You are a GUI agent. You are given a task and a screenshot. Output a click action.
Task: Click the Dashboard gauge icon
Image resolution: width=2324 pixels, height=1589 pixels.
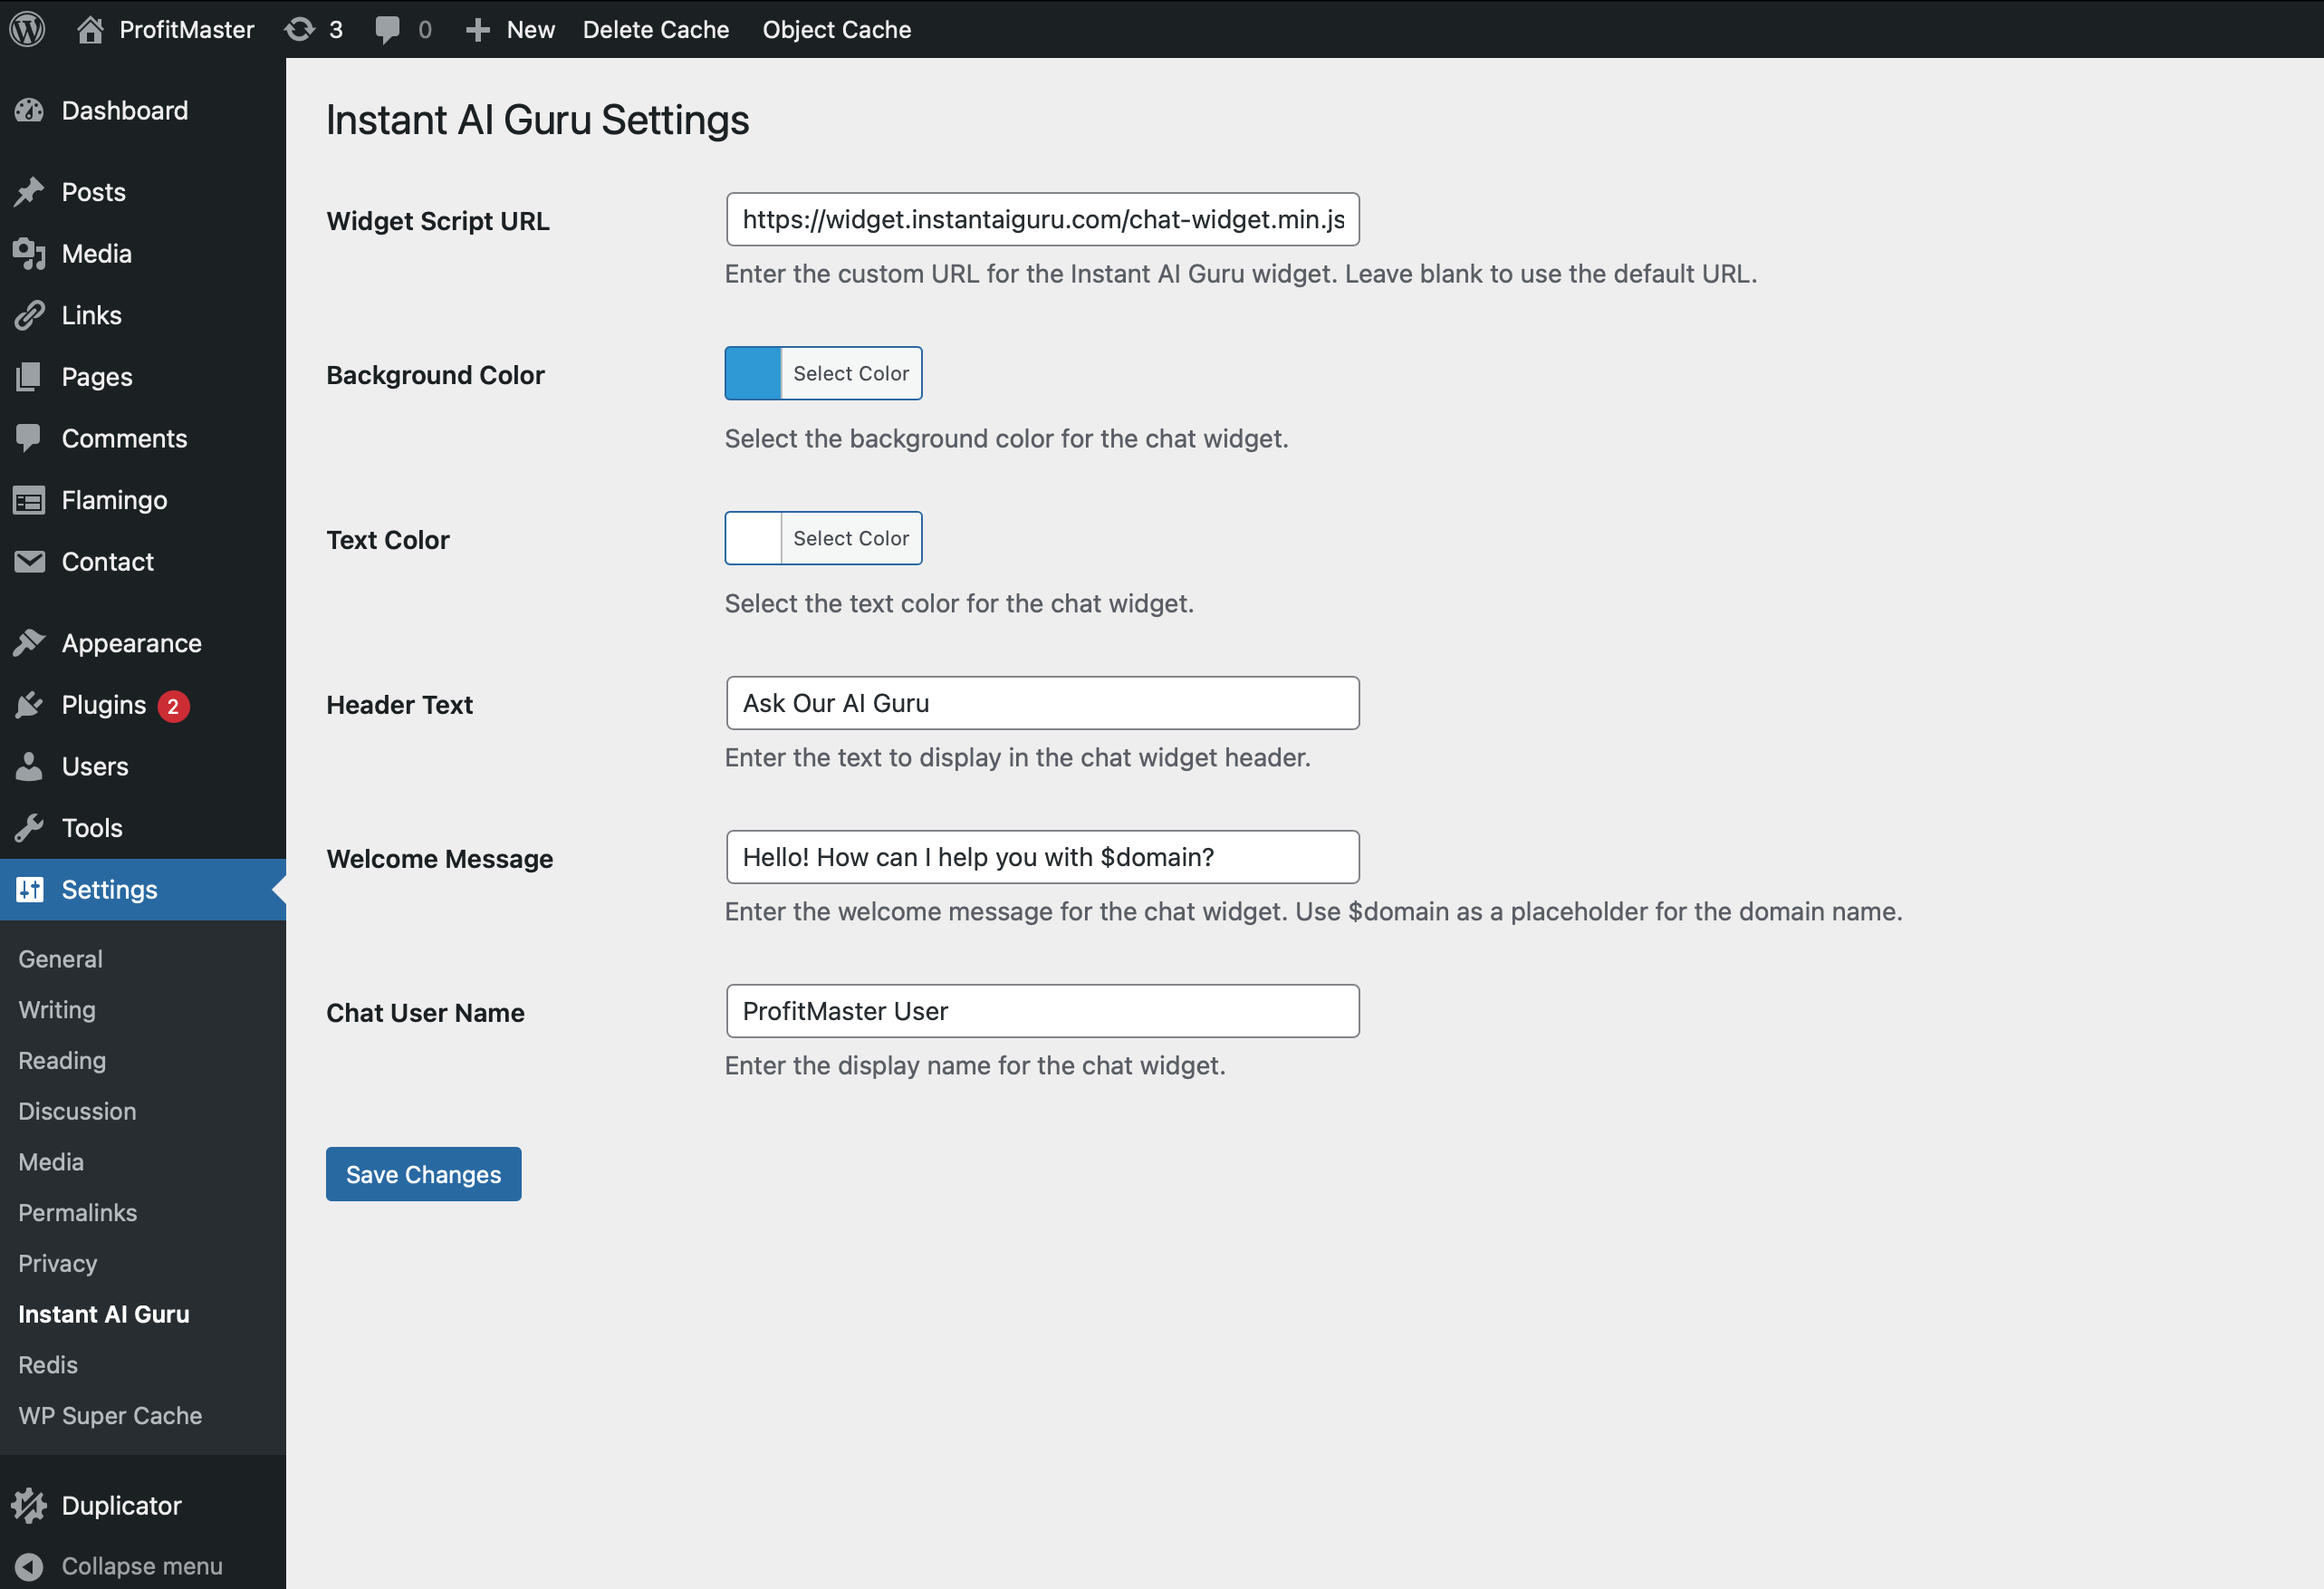29,110
